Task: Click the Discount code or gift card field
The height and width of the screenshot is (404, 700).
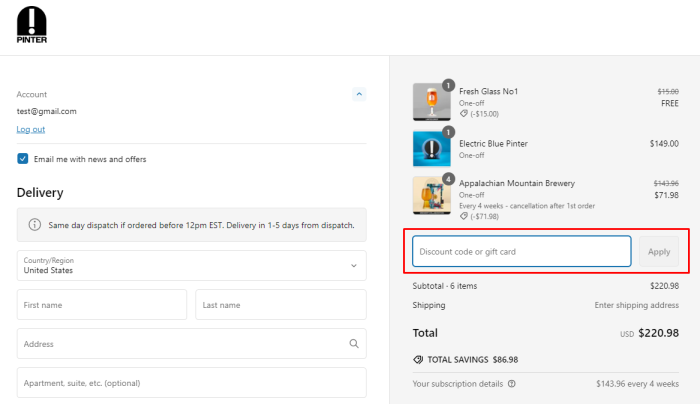Action: 521,251
